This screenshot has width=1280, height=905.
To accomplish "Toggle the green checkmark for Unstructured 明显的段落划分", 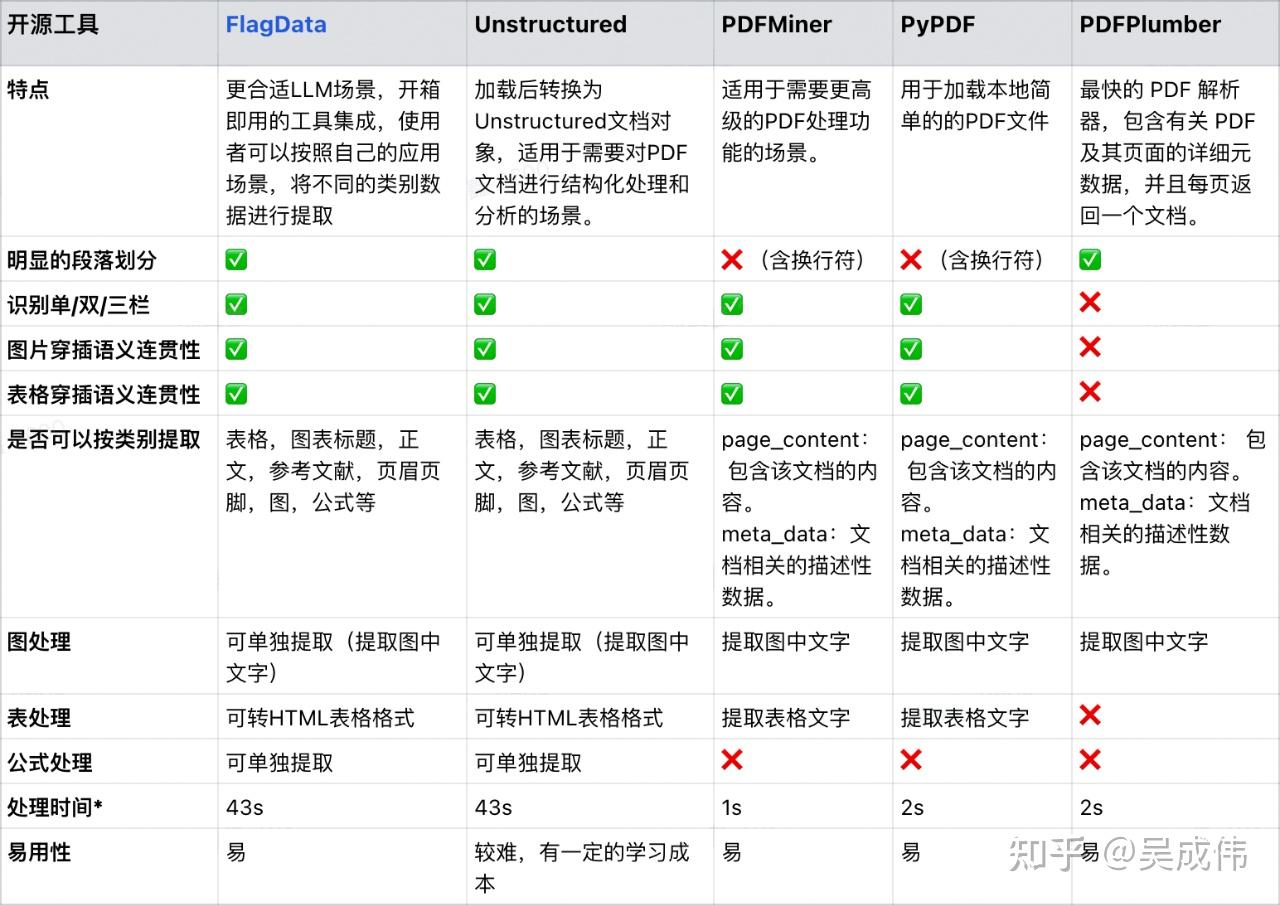I will [x=484, y=259].
